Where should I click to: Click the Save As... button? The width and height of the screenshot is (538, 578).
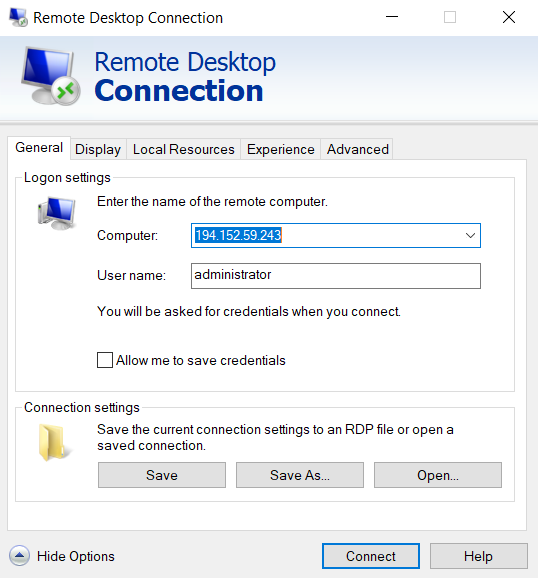pyautogui.click(x=300, y=475)
